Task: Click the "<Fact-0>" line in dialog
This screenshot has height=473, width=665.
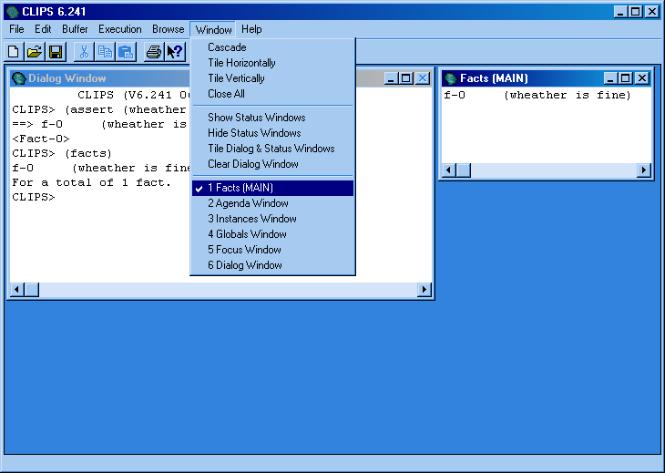Action: coord(41,139)
